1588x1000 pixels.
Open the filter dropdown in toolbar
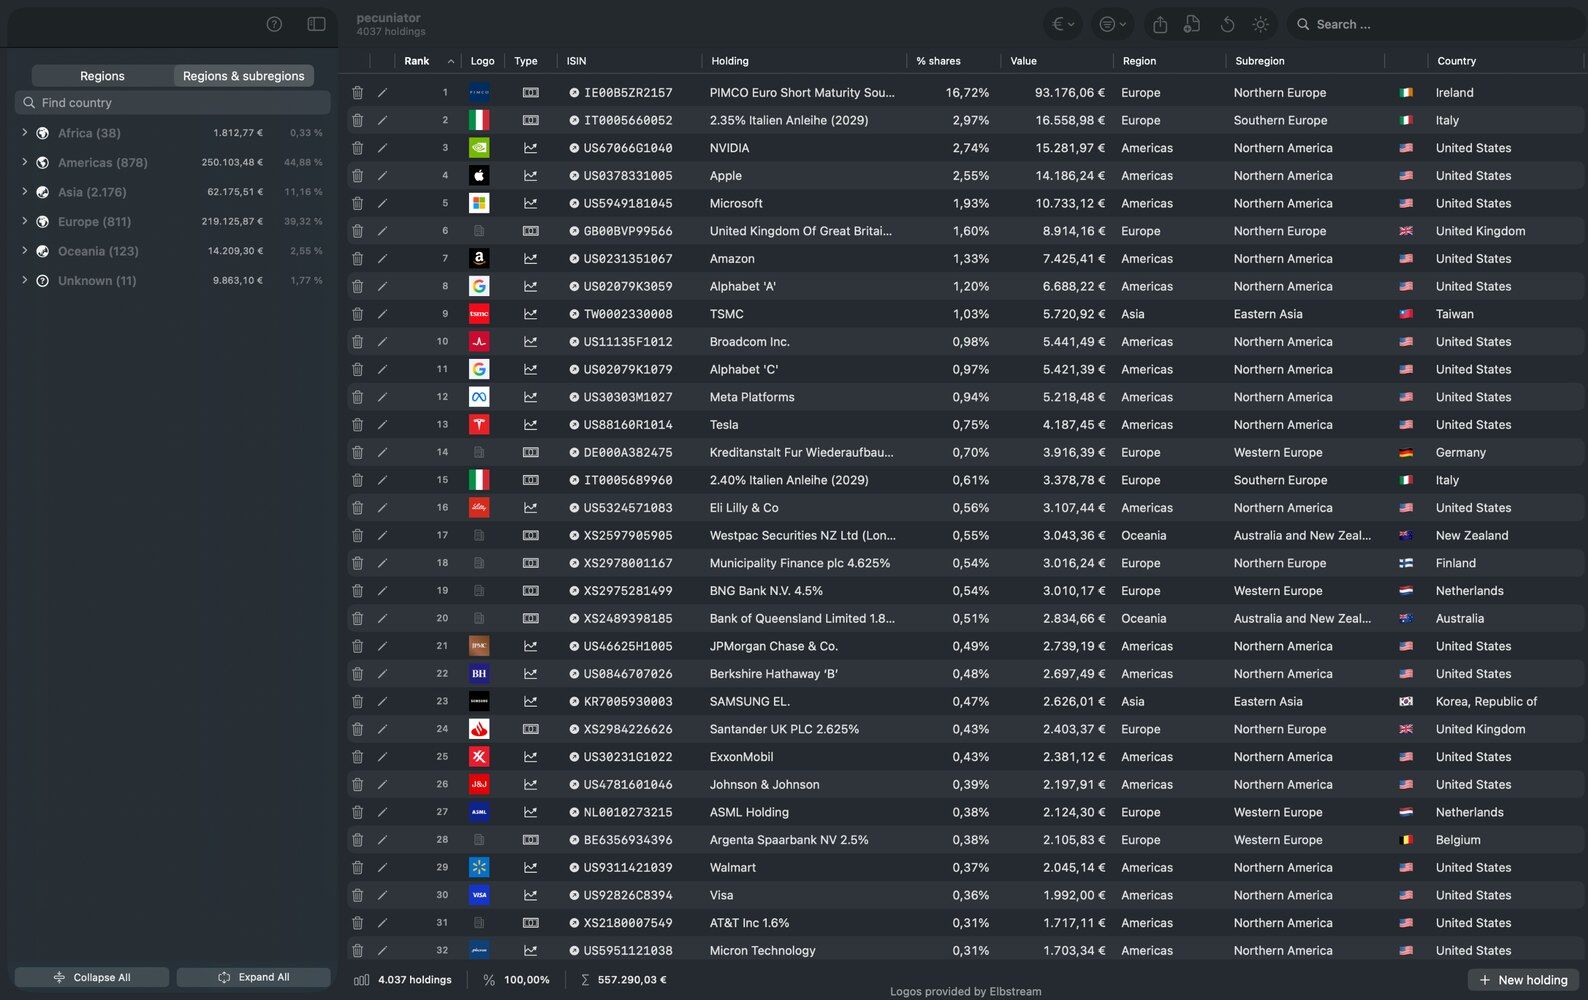pyautogui.click(x=1111, y=24)
